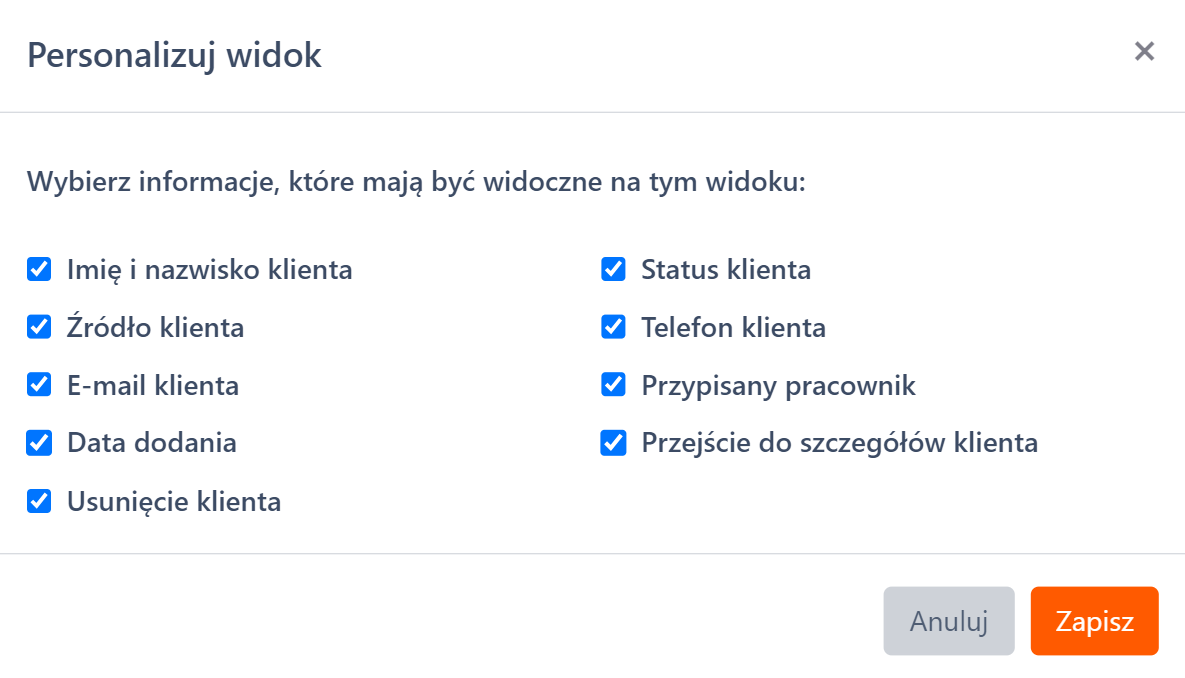The width and height of the screenshot is (1185, 678).
Task: Toggle the 'Telefon klienta' checkbox box
Action: 613,327
